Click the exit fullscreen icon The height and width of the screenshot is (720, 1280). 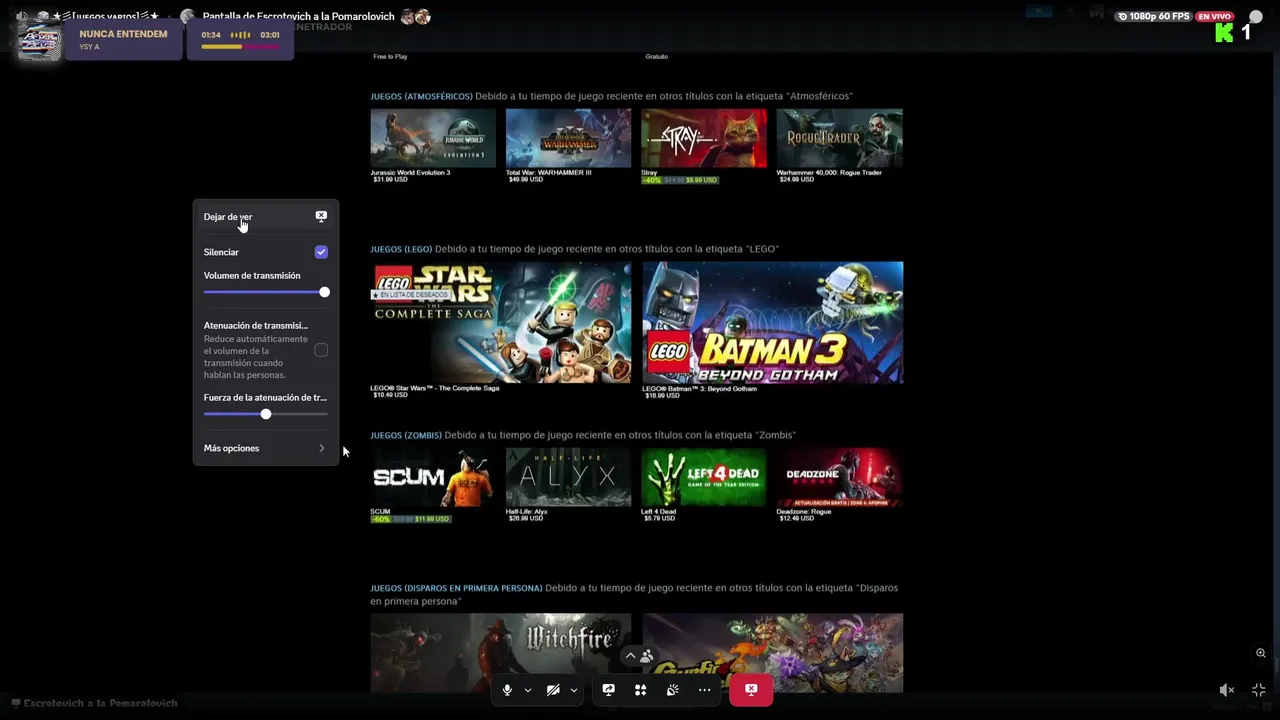click(x=1259, y=690)
